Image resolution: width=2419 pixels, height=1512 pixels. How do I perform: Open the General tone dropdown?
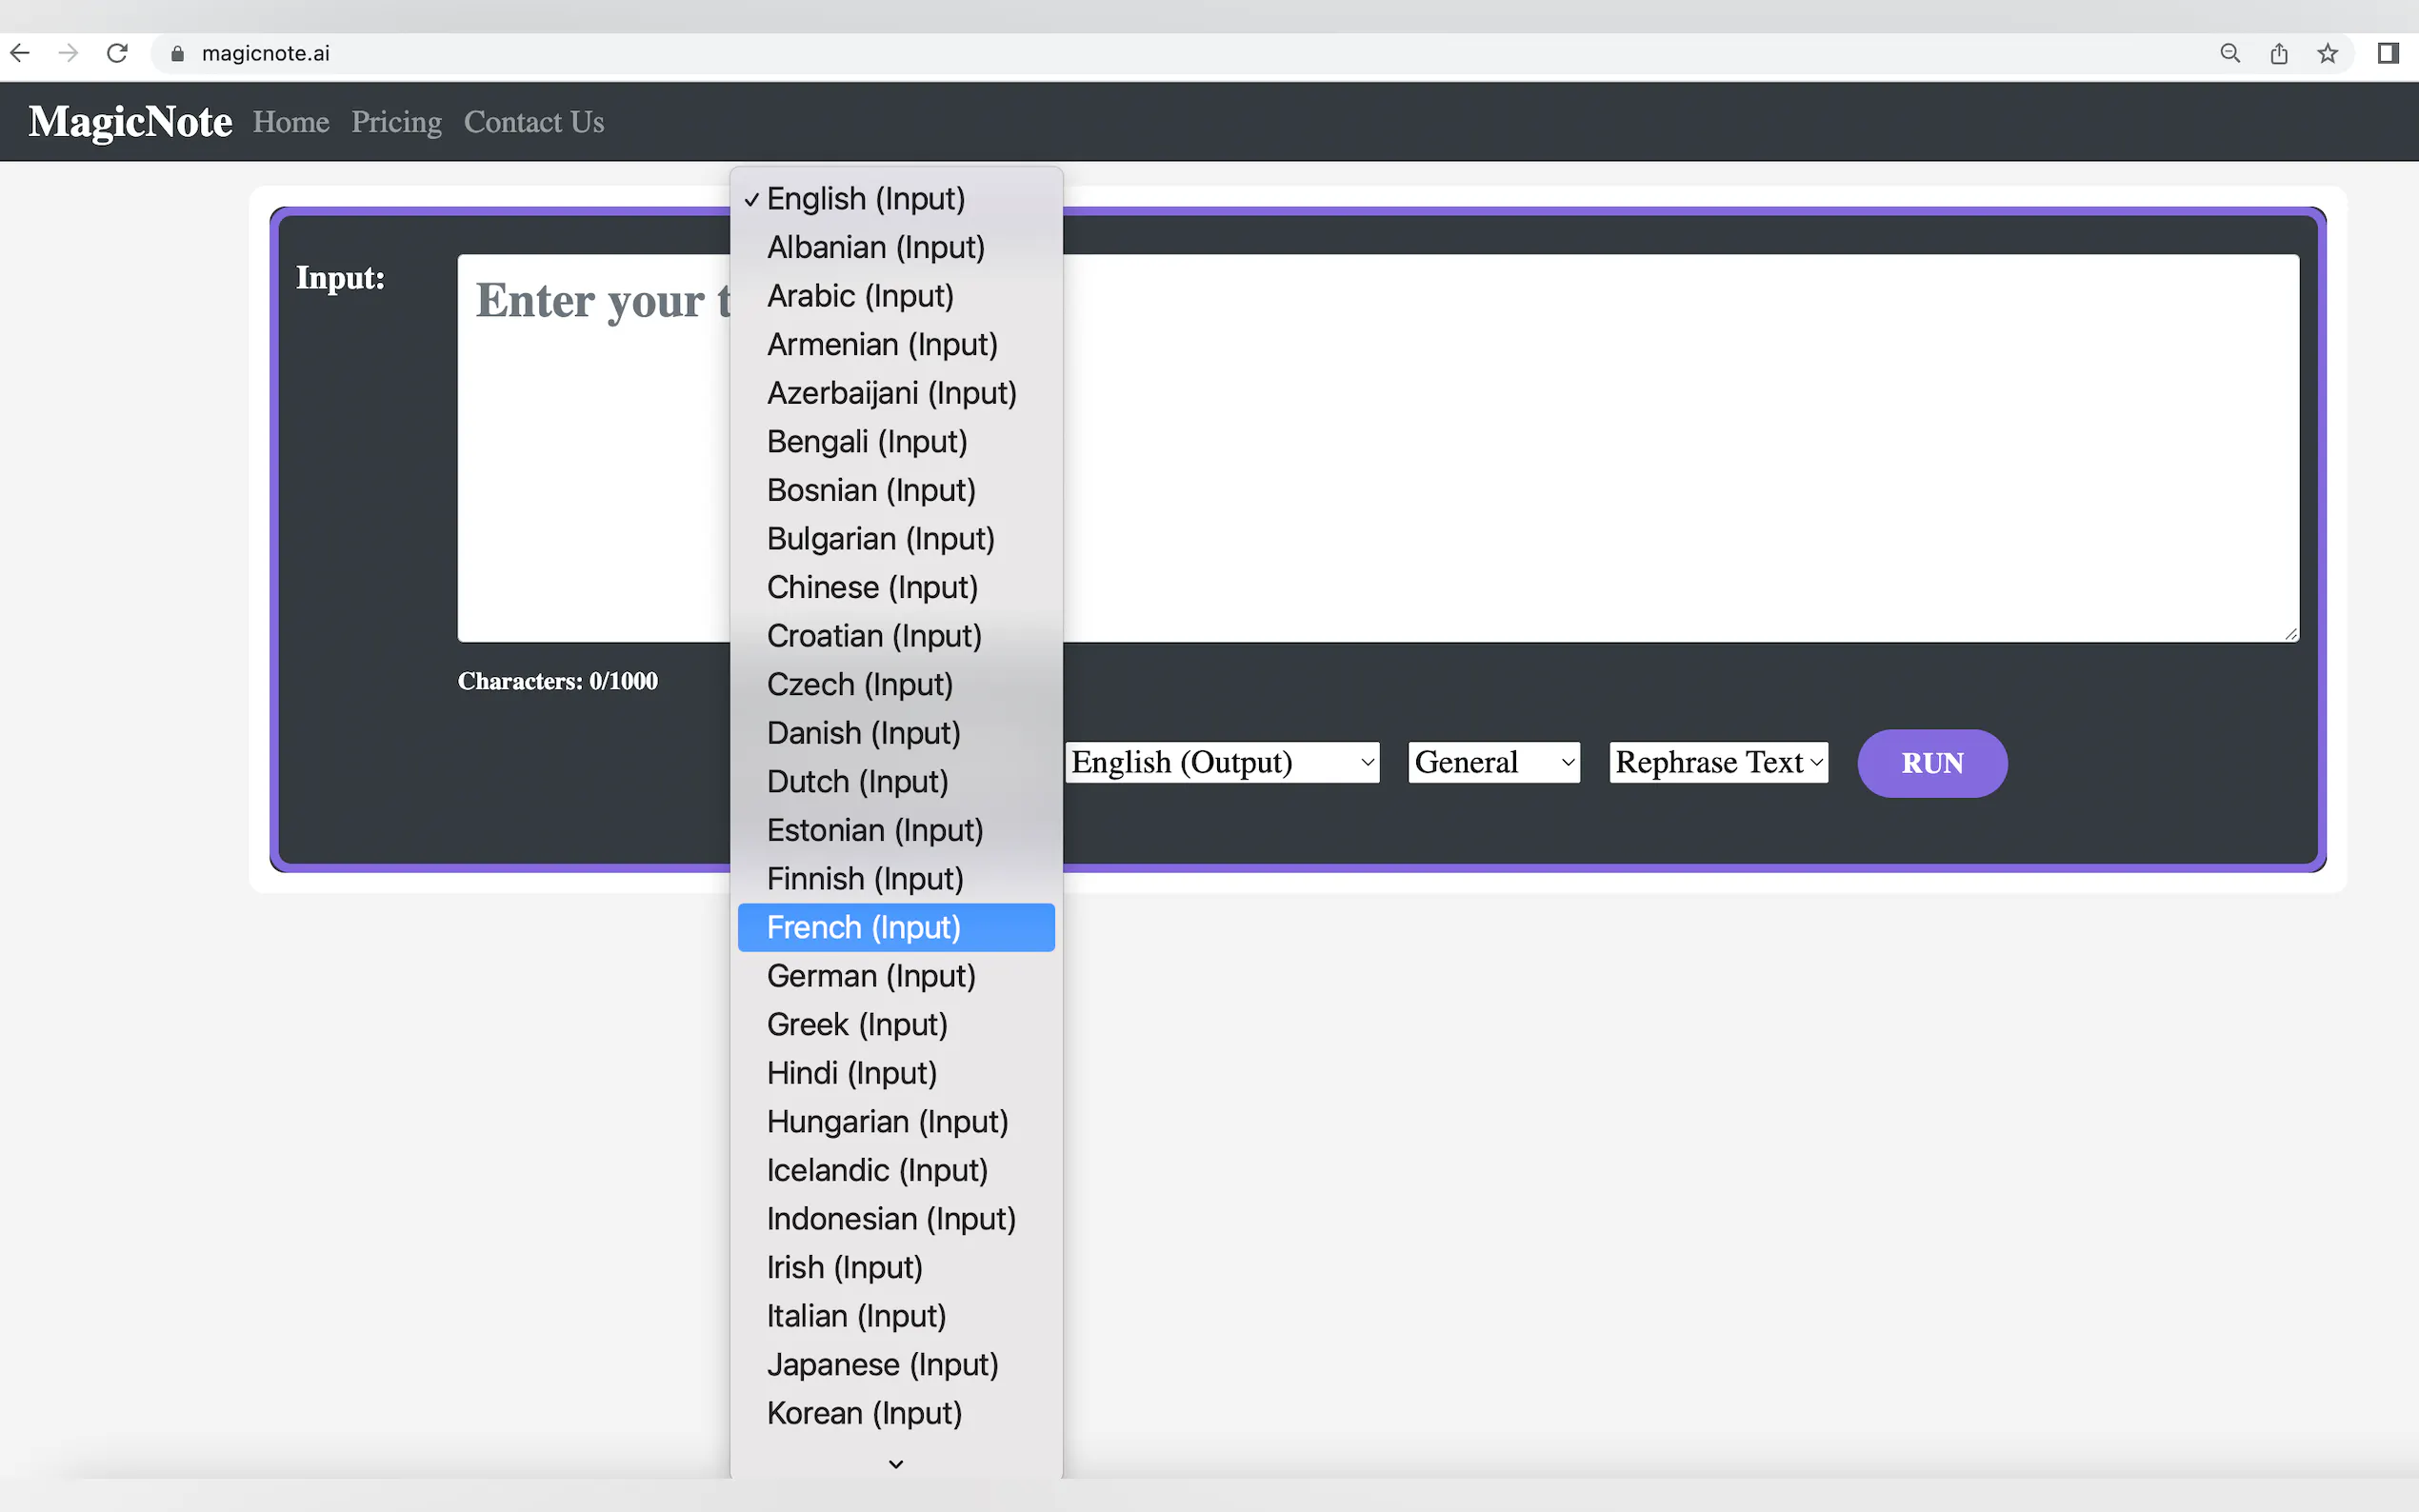pos(1493,762)
